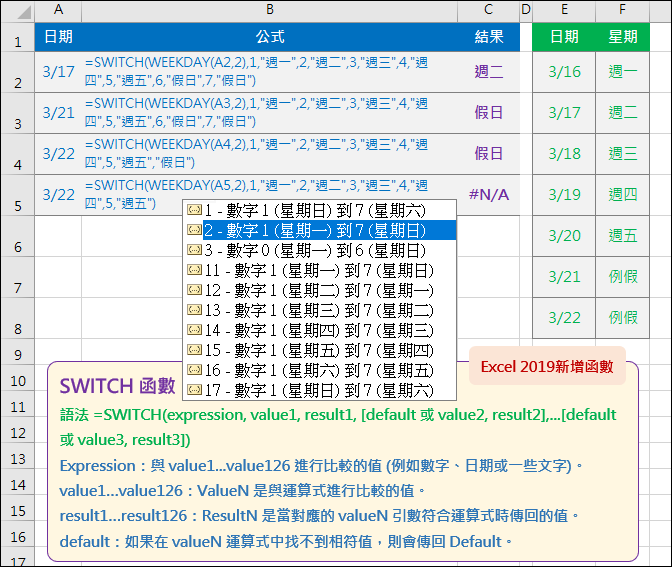
Task: Select cell E2 containing 3/16
Action: pos(564,72)
